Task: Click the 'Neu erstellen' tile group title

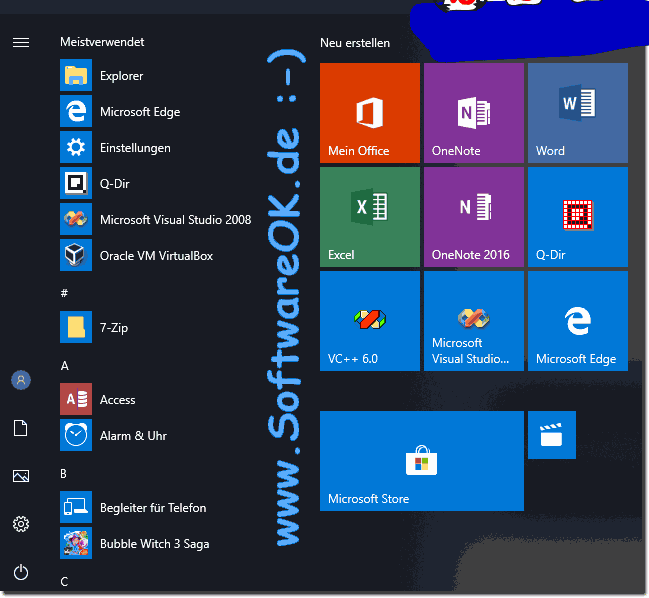Action: [355, 43]
